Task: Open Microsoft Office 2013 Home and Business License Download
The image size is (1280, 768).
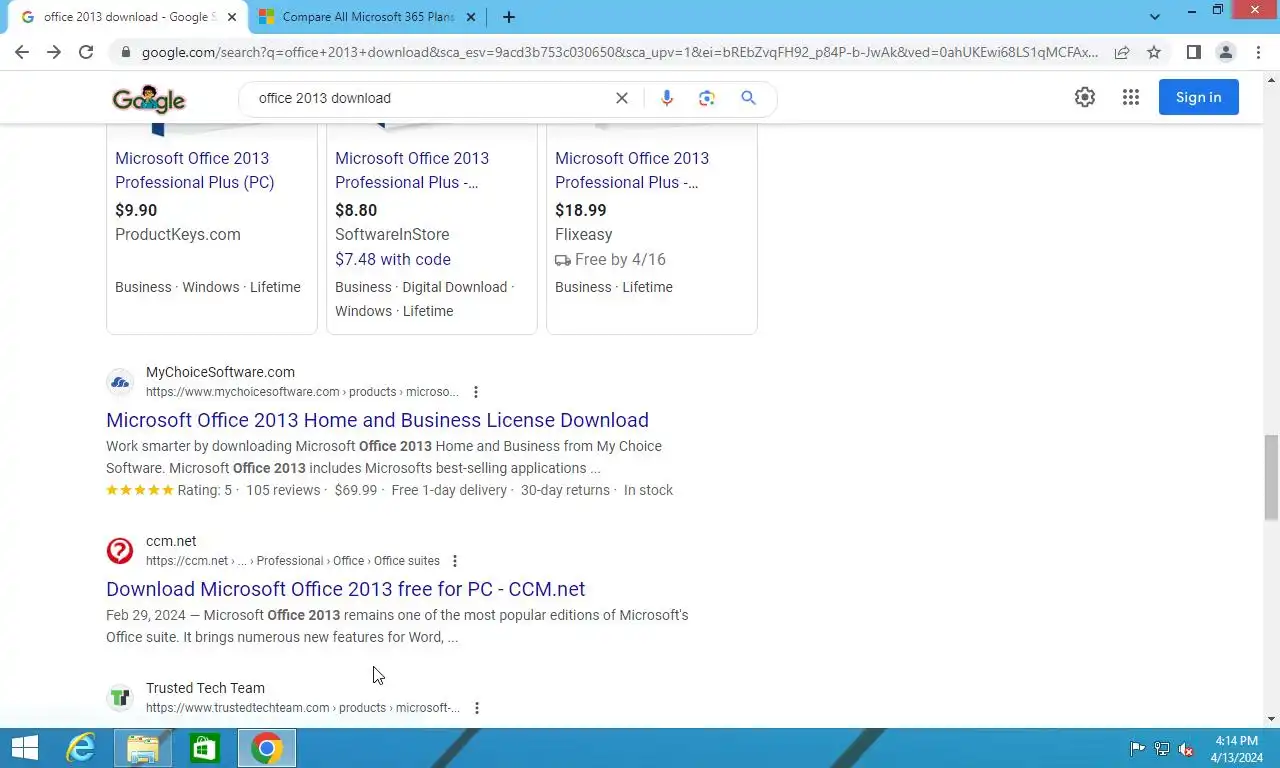Action: [x=377, y=420]
